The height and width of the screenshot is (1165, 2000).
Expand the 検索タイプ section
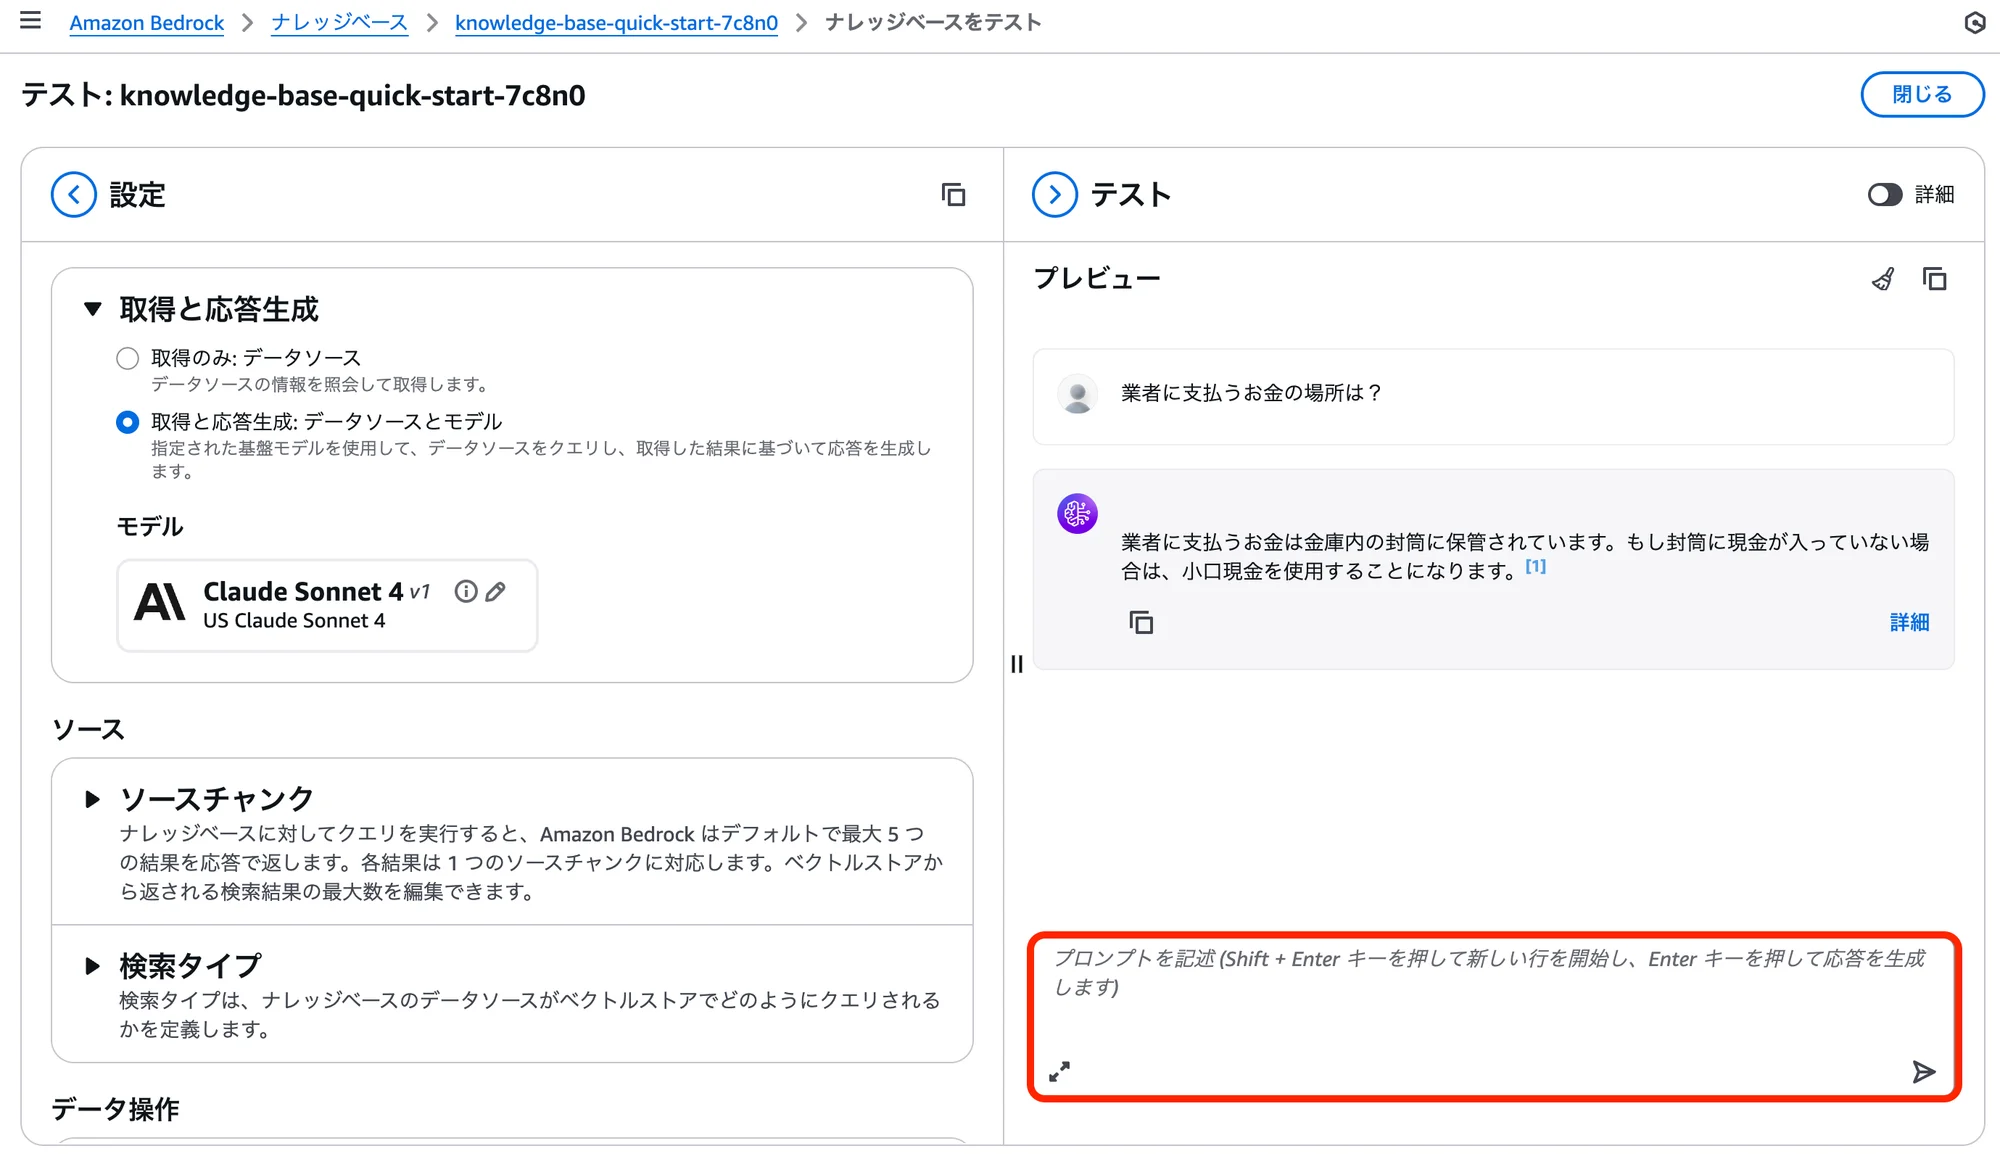pyautogui.click(x=93, y=965)
